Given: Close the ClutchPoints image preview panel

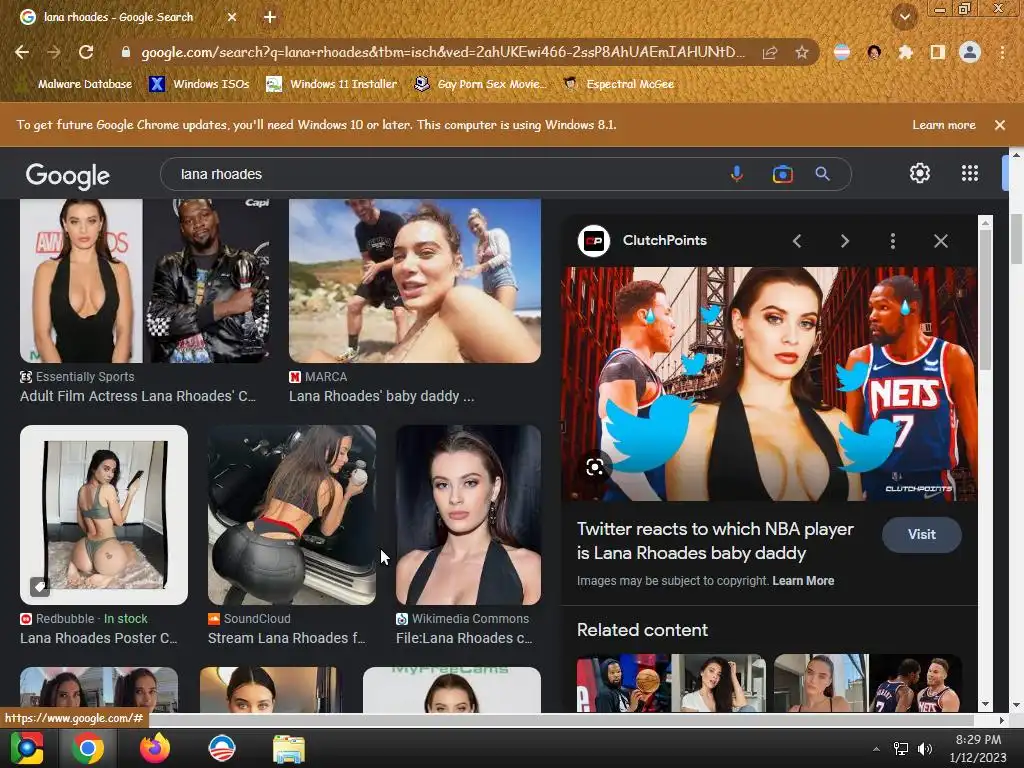Looking at the screenshot, I should pos(940,241).
